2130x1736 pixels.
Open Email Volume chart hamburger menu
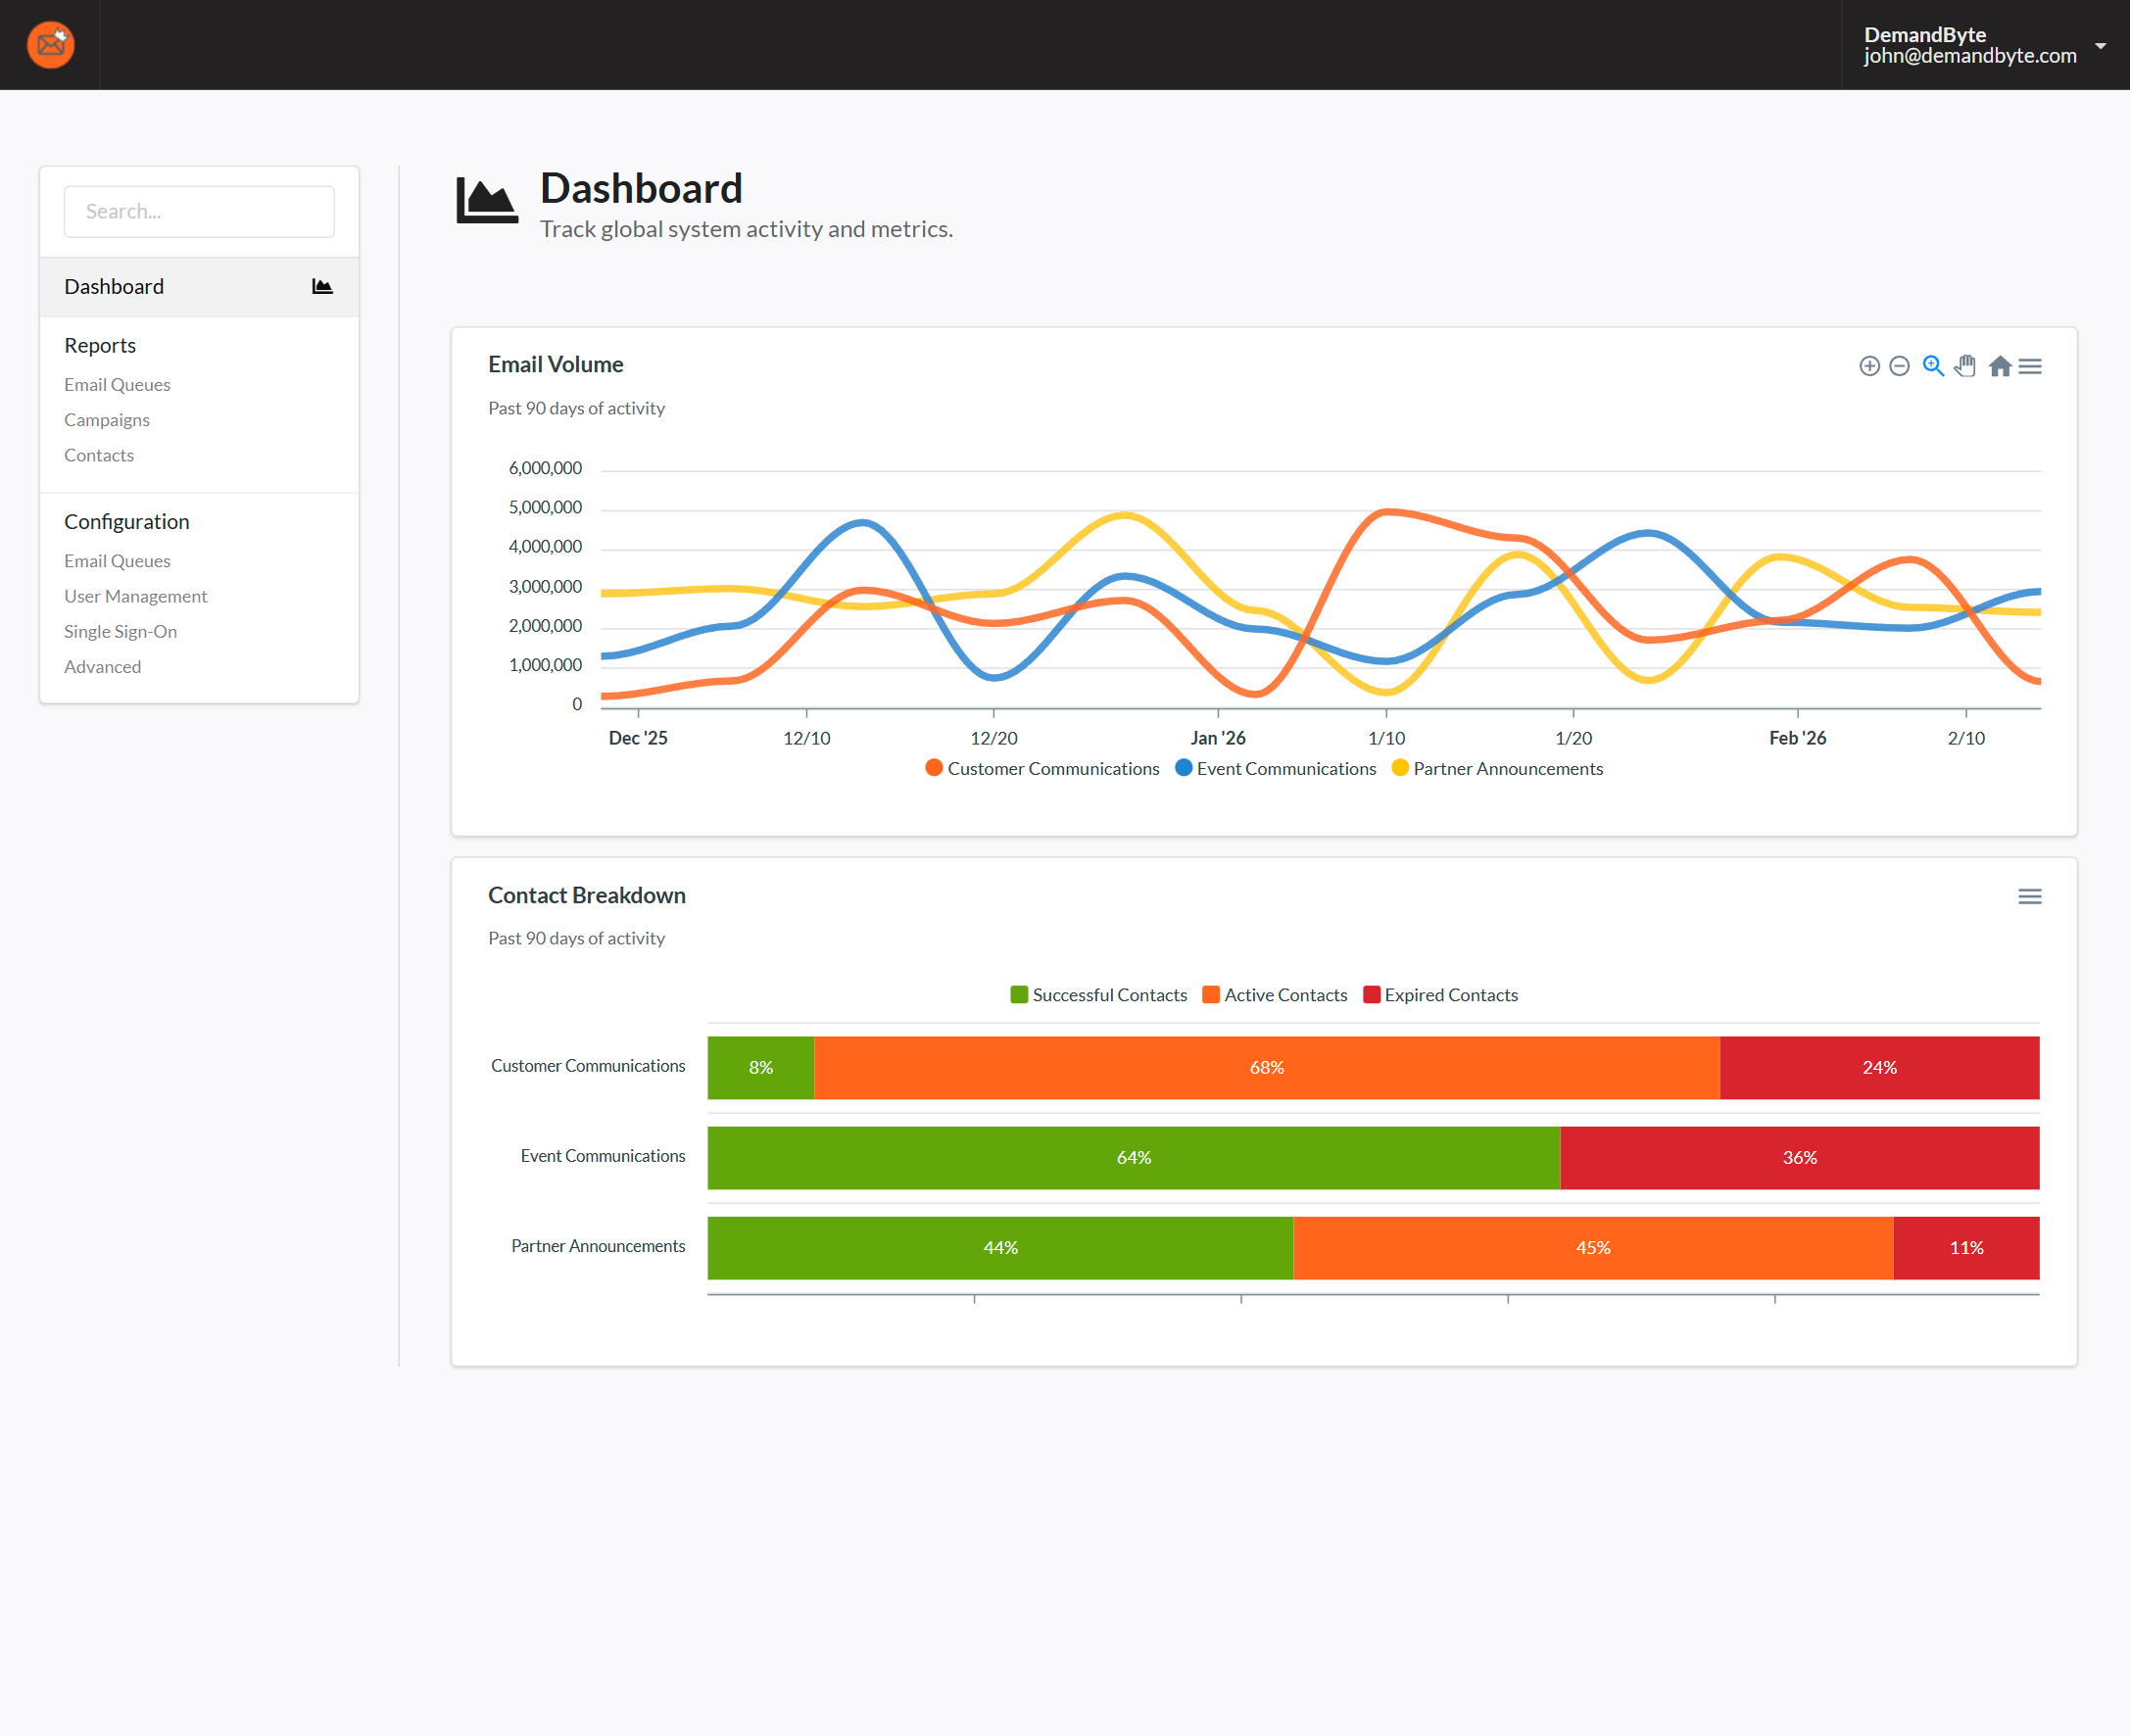(2030, 366)
